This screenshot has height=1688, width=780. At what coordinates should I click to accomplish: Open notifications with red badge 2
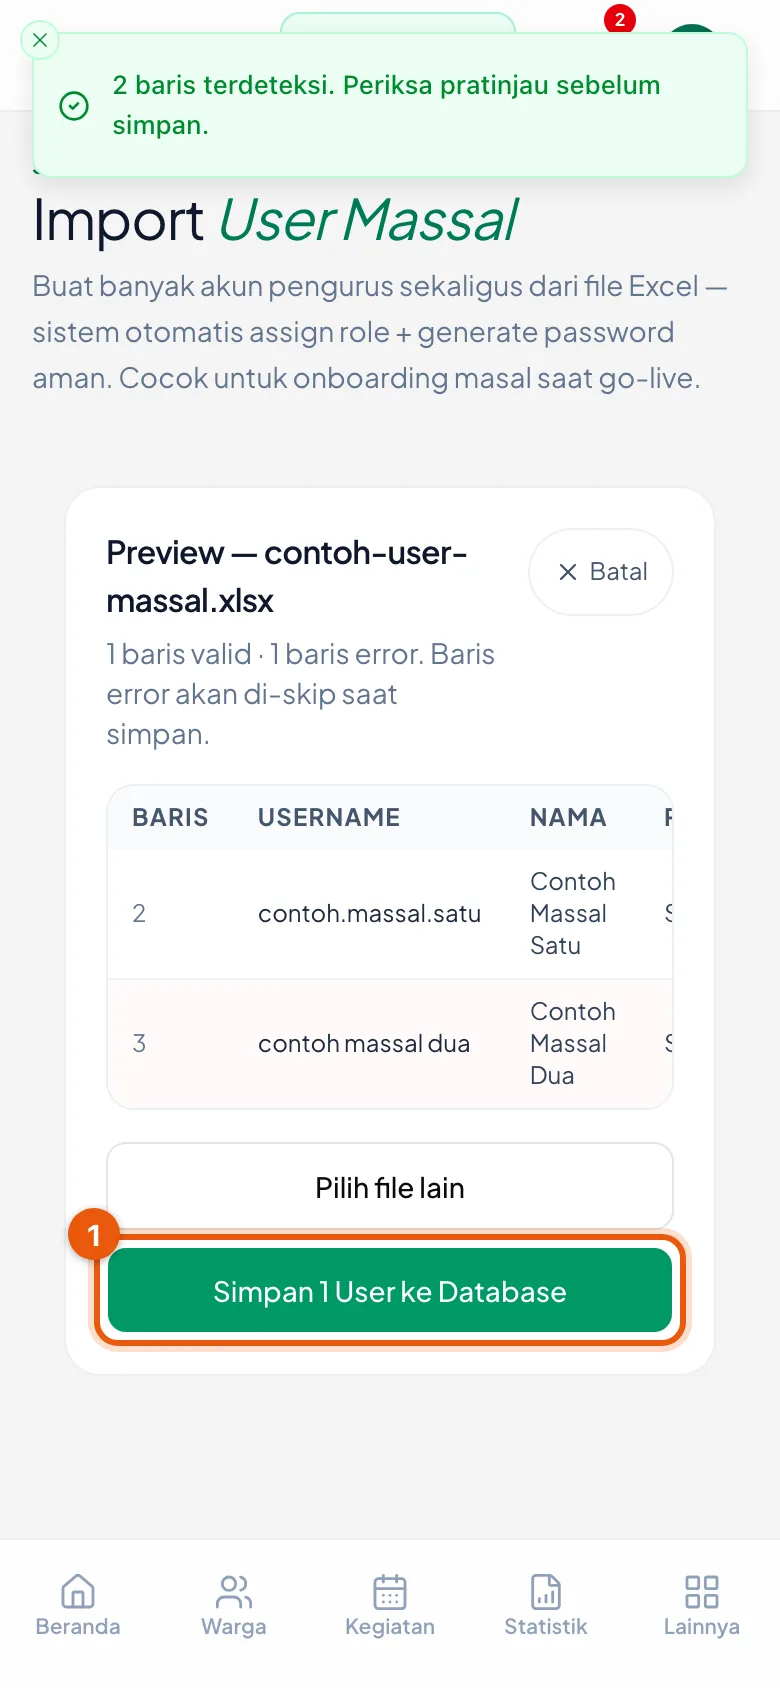[x=619, y=20]
